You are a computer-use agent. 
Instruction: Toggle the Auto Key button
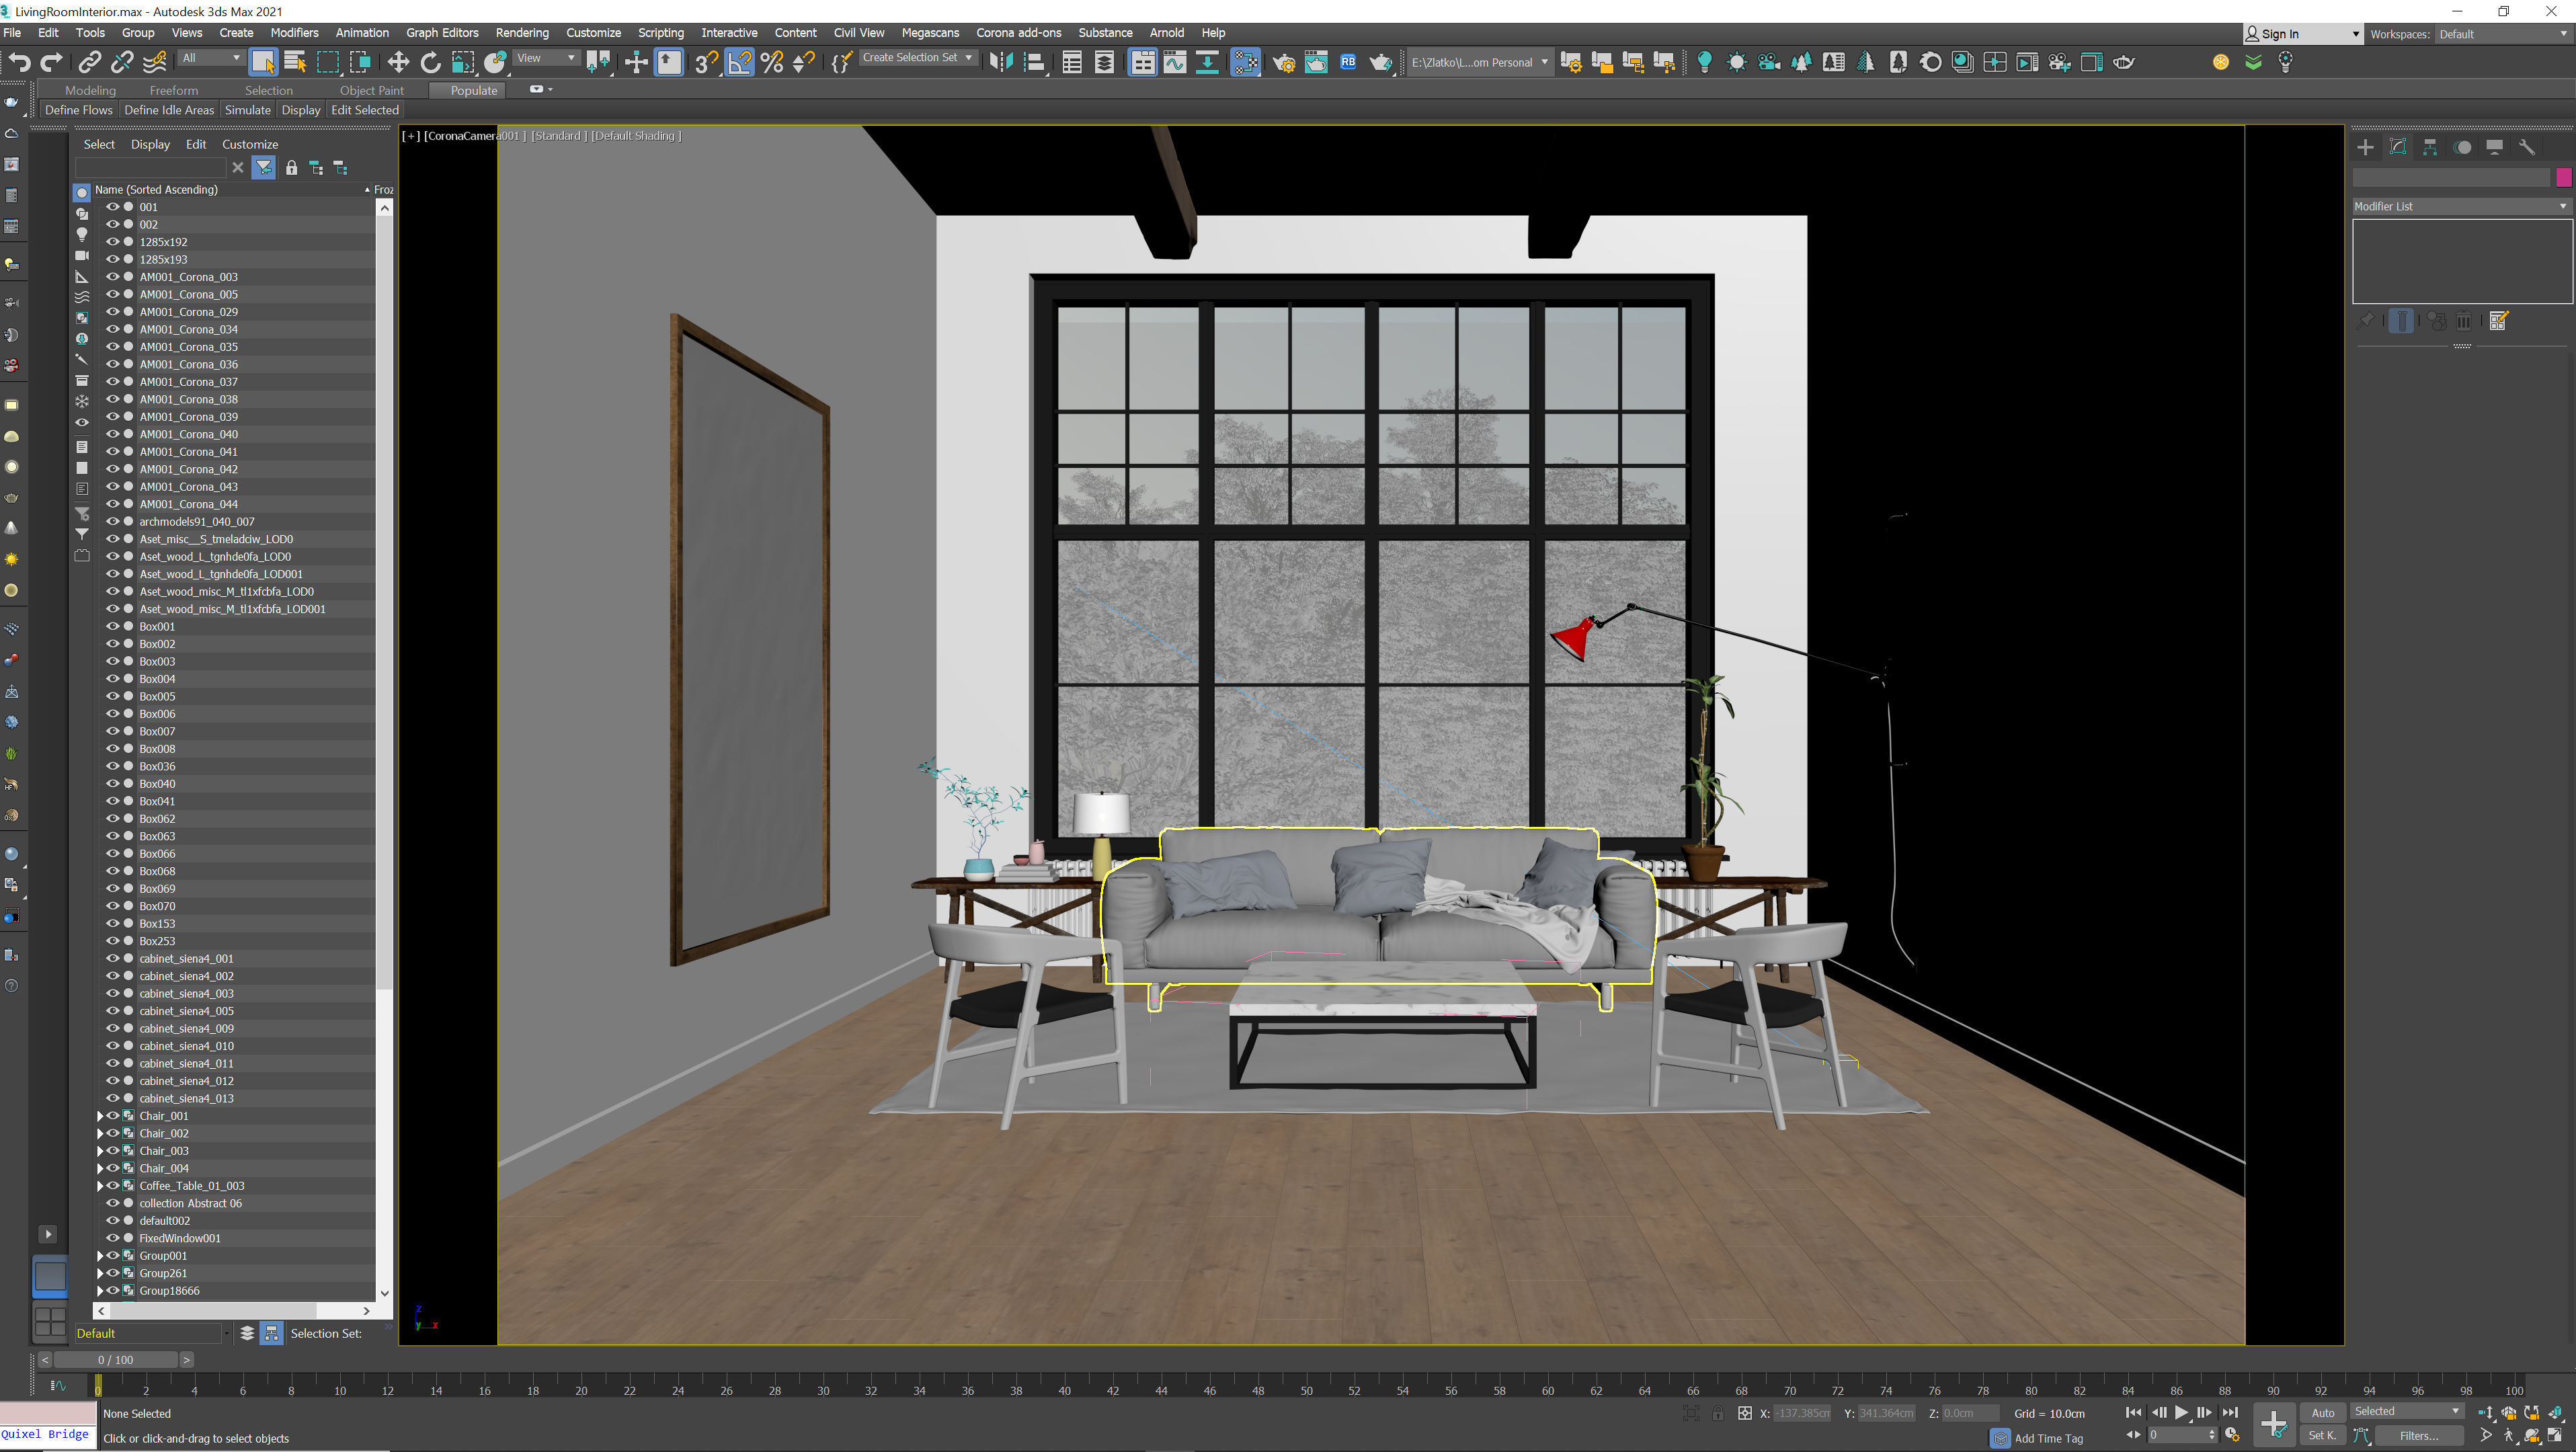2323,1412
